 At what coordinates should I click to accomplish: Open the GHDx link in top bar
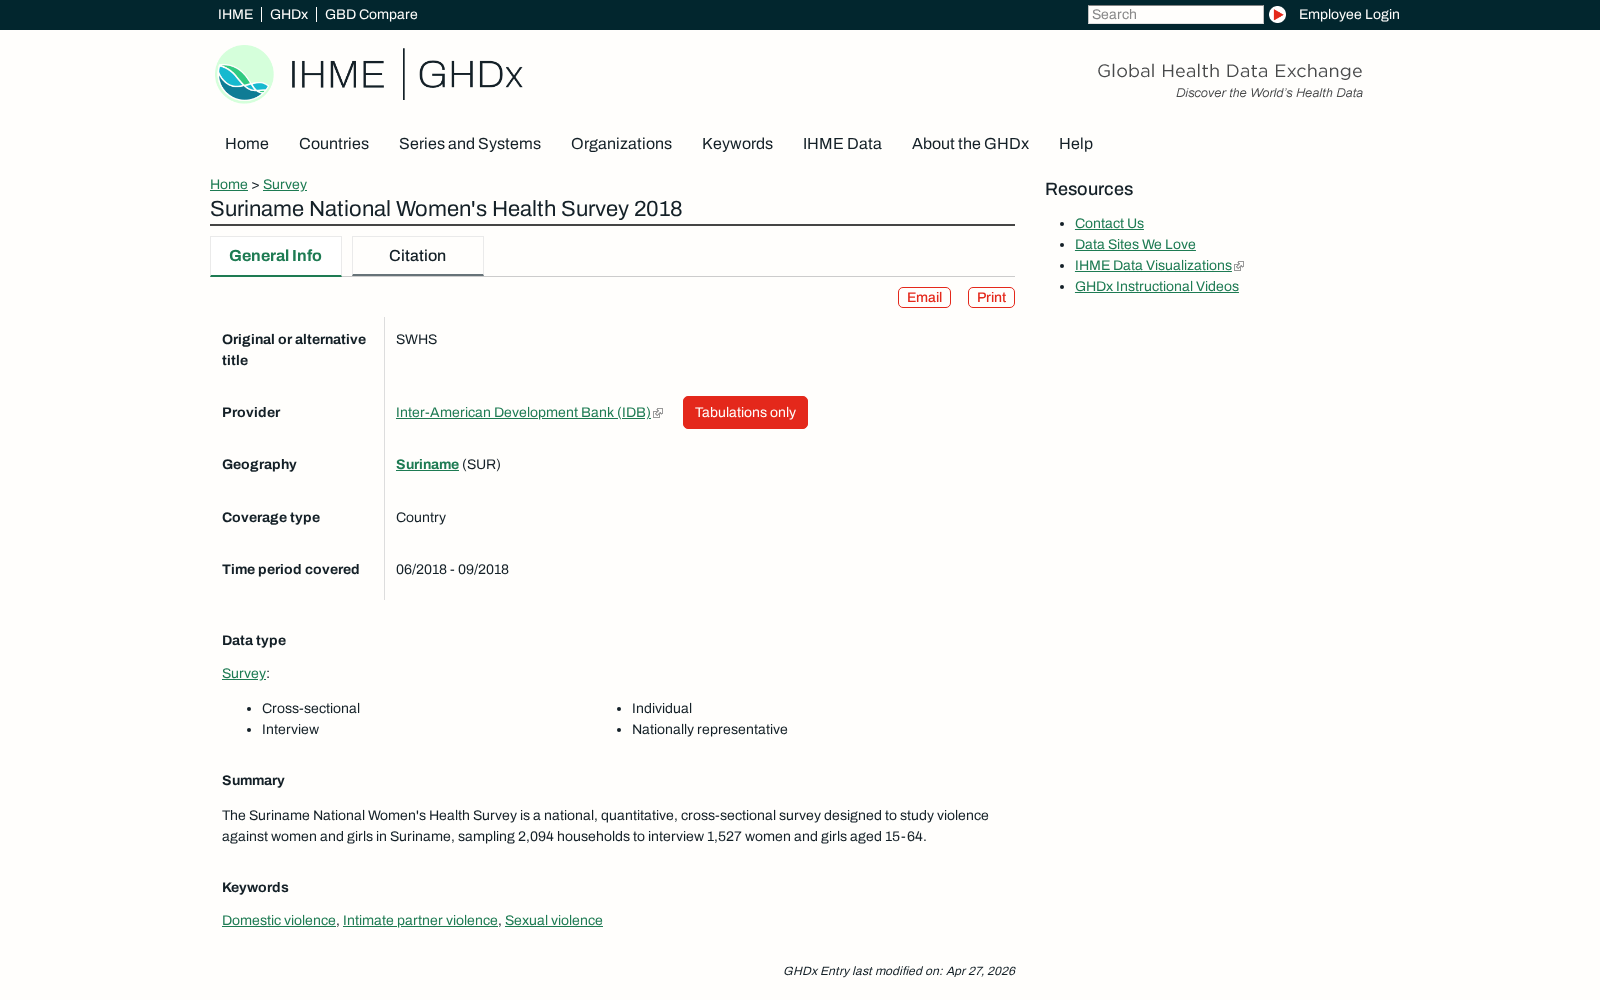[x=289, y=15]
